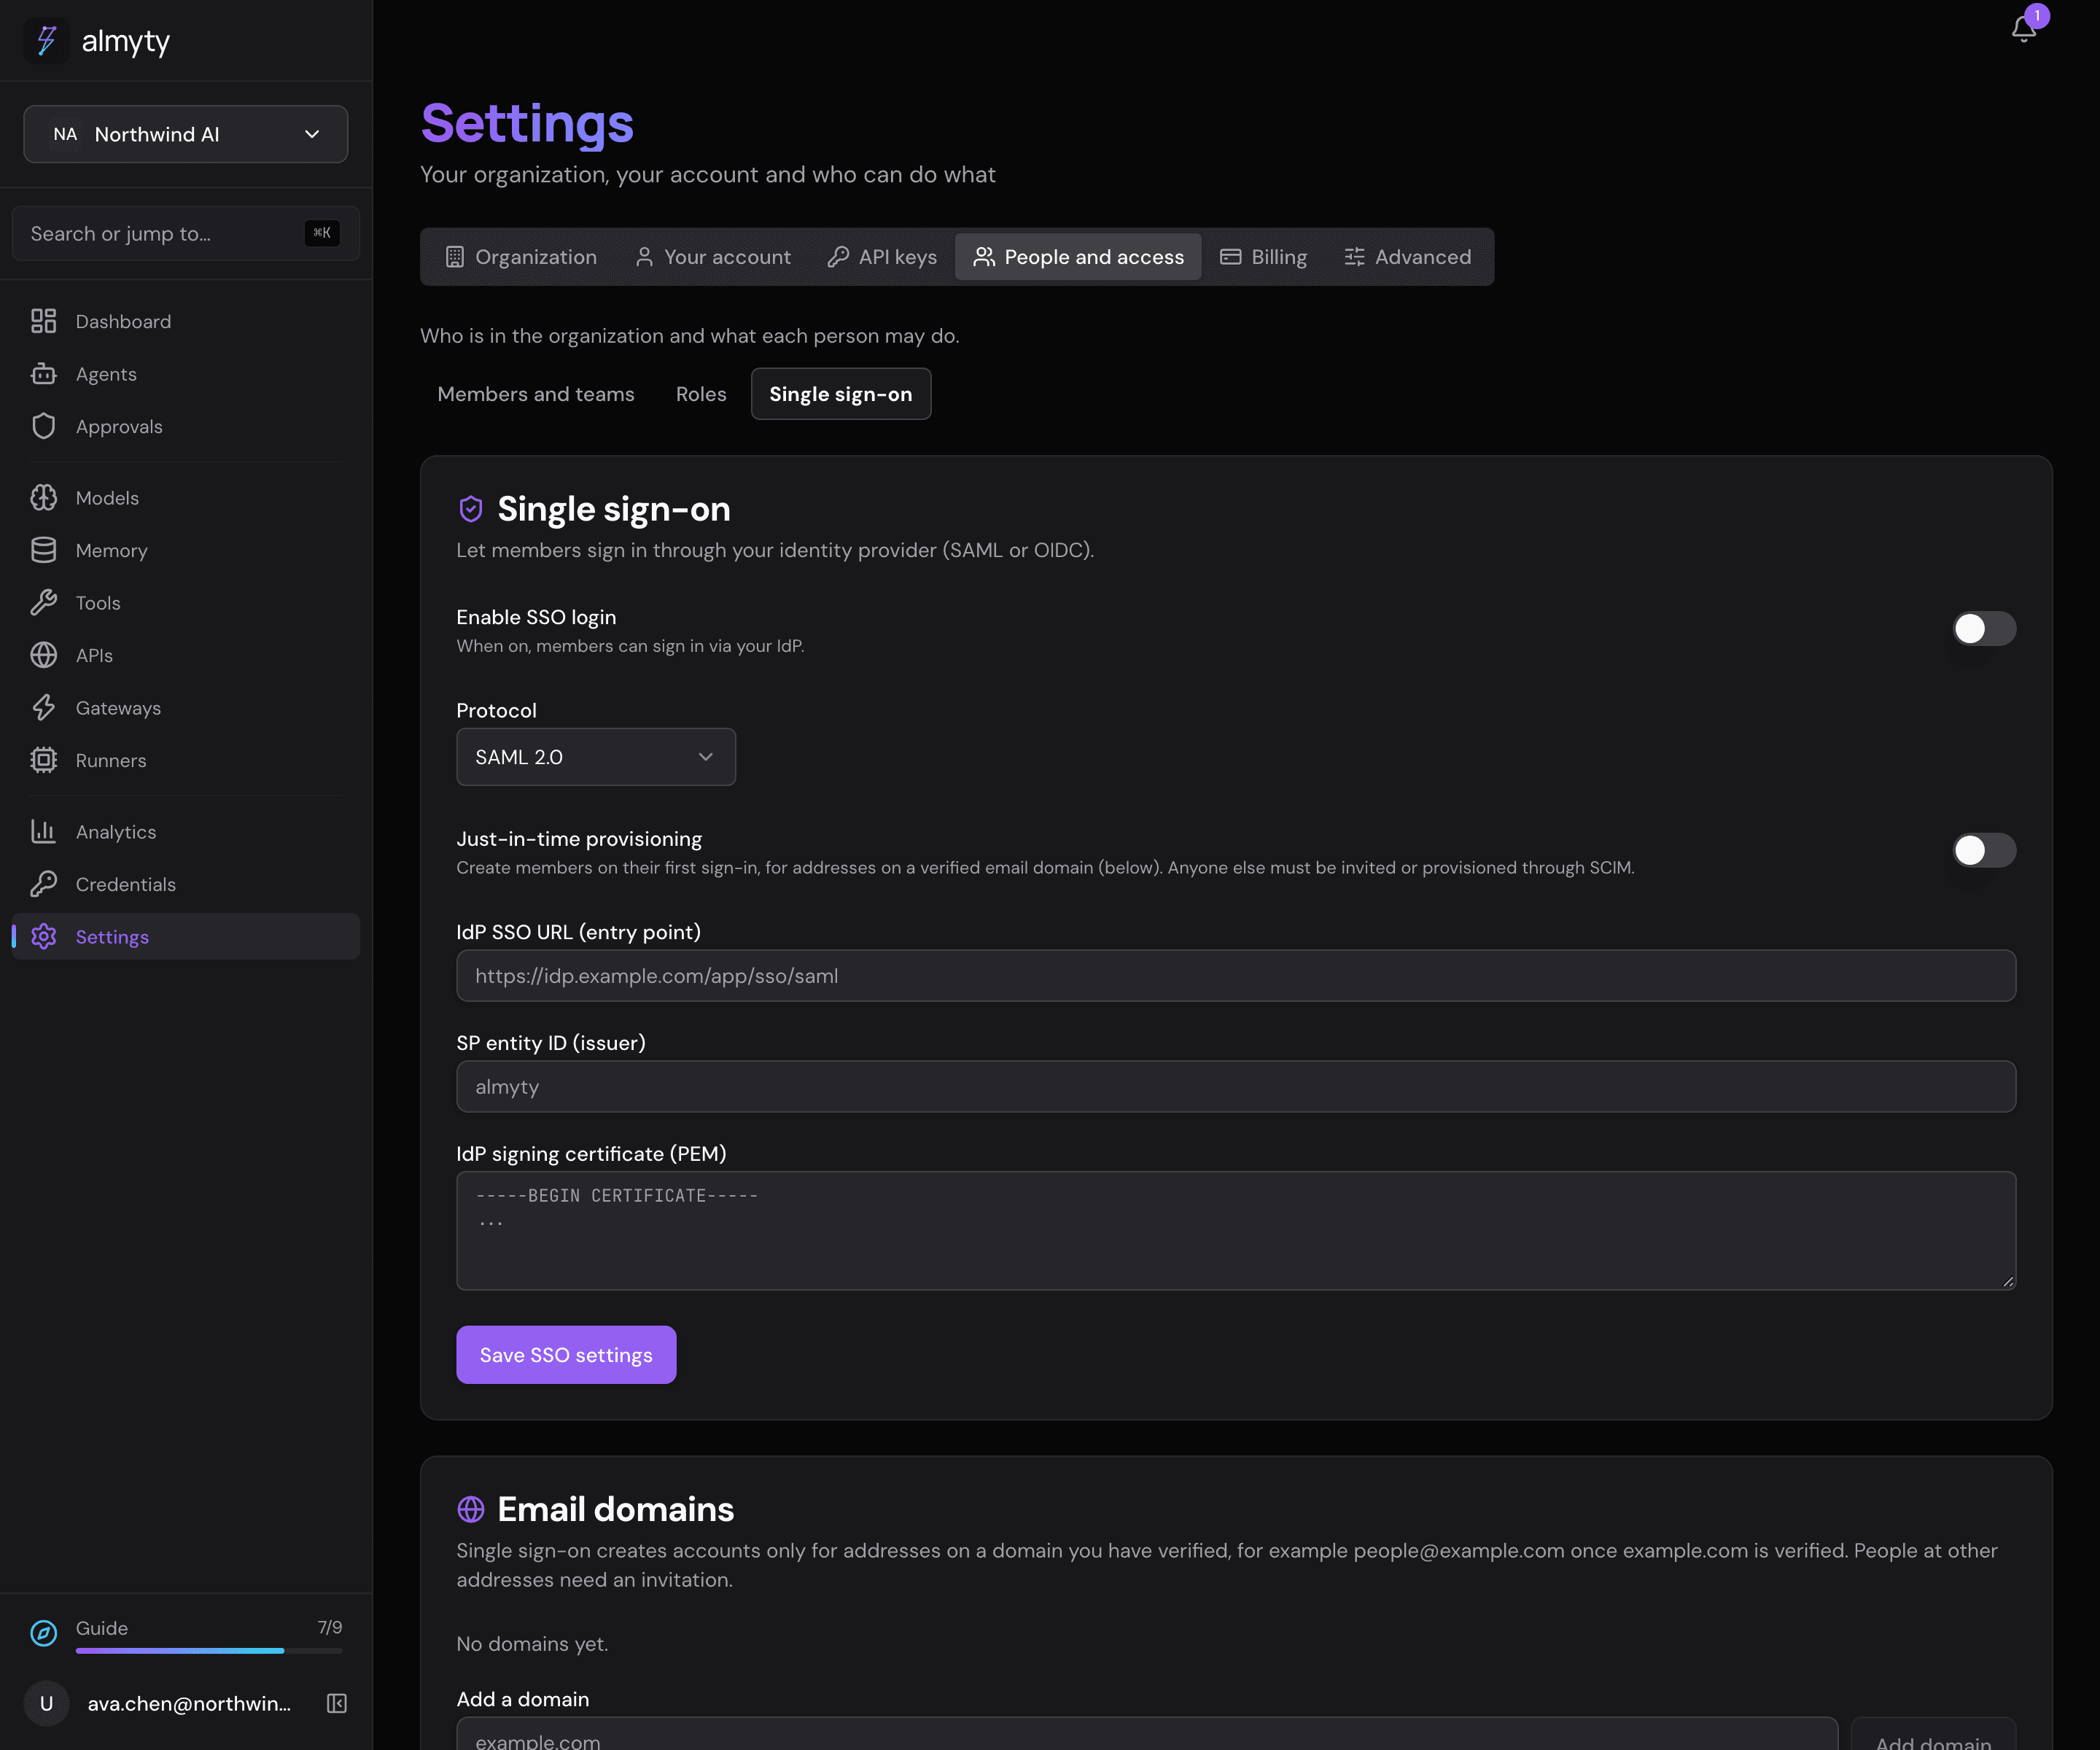
Task: Click the user avatar with letter U
Action: click(x=46, y=1703)
